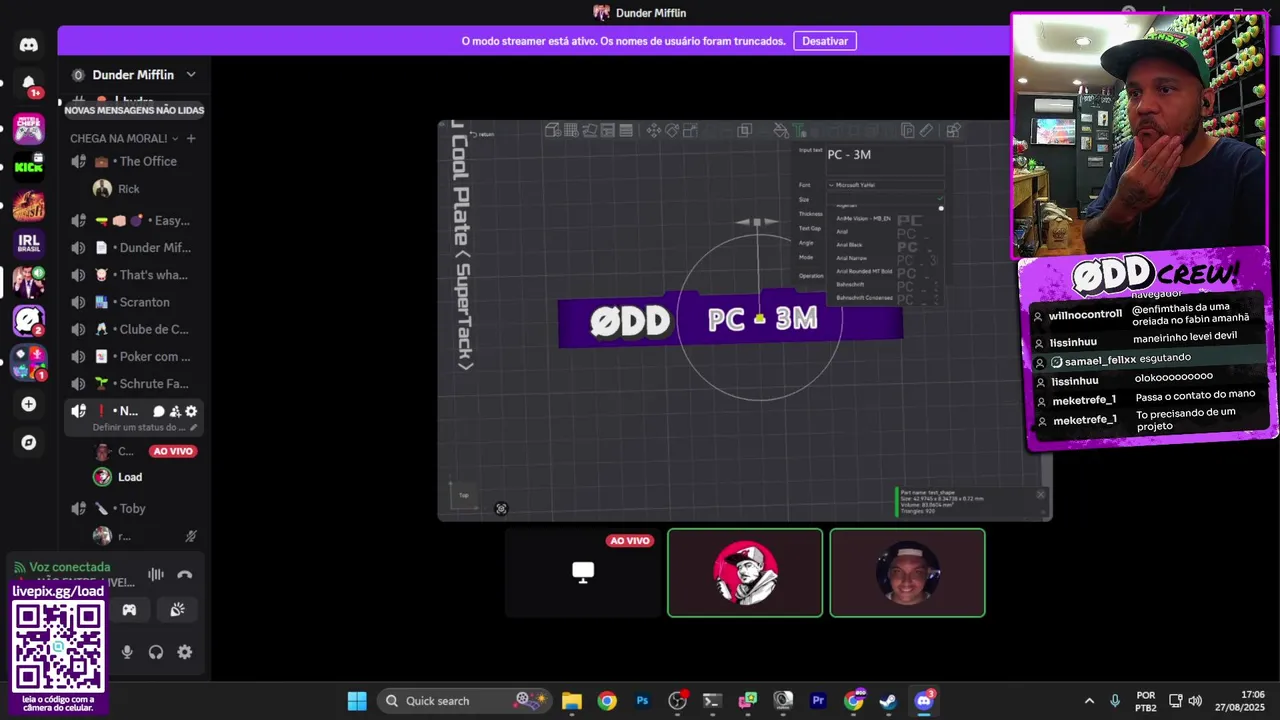Open Premiere Pro from the taskbar
This screenshot has height=720, width=1280.
pyautogui.click(x=818, y=701)
